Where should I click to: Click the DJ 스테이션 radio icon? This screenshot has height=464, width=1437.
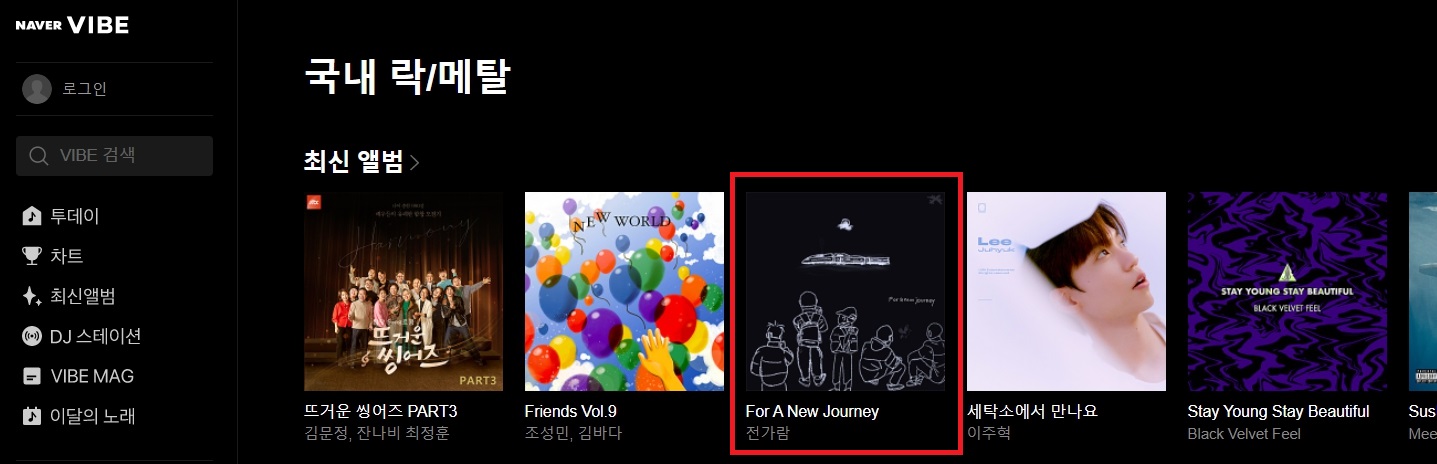click(x=32, y=336)
